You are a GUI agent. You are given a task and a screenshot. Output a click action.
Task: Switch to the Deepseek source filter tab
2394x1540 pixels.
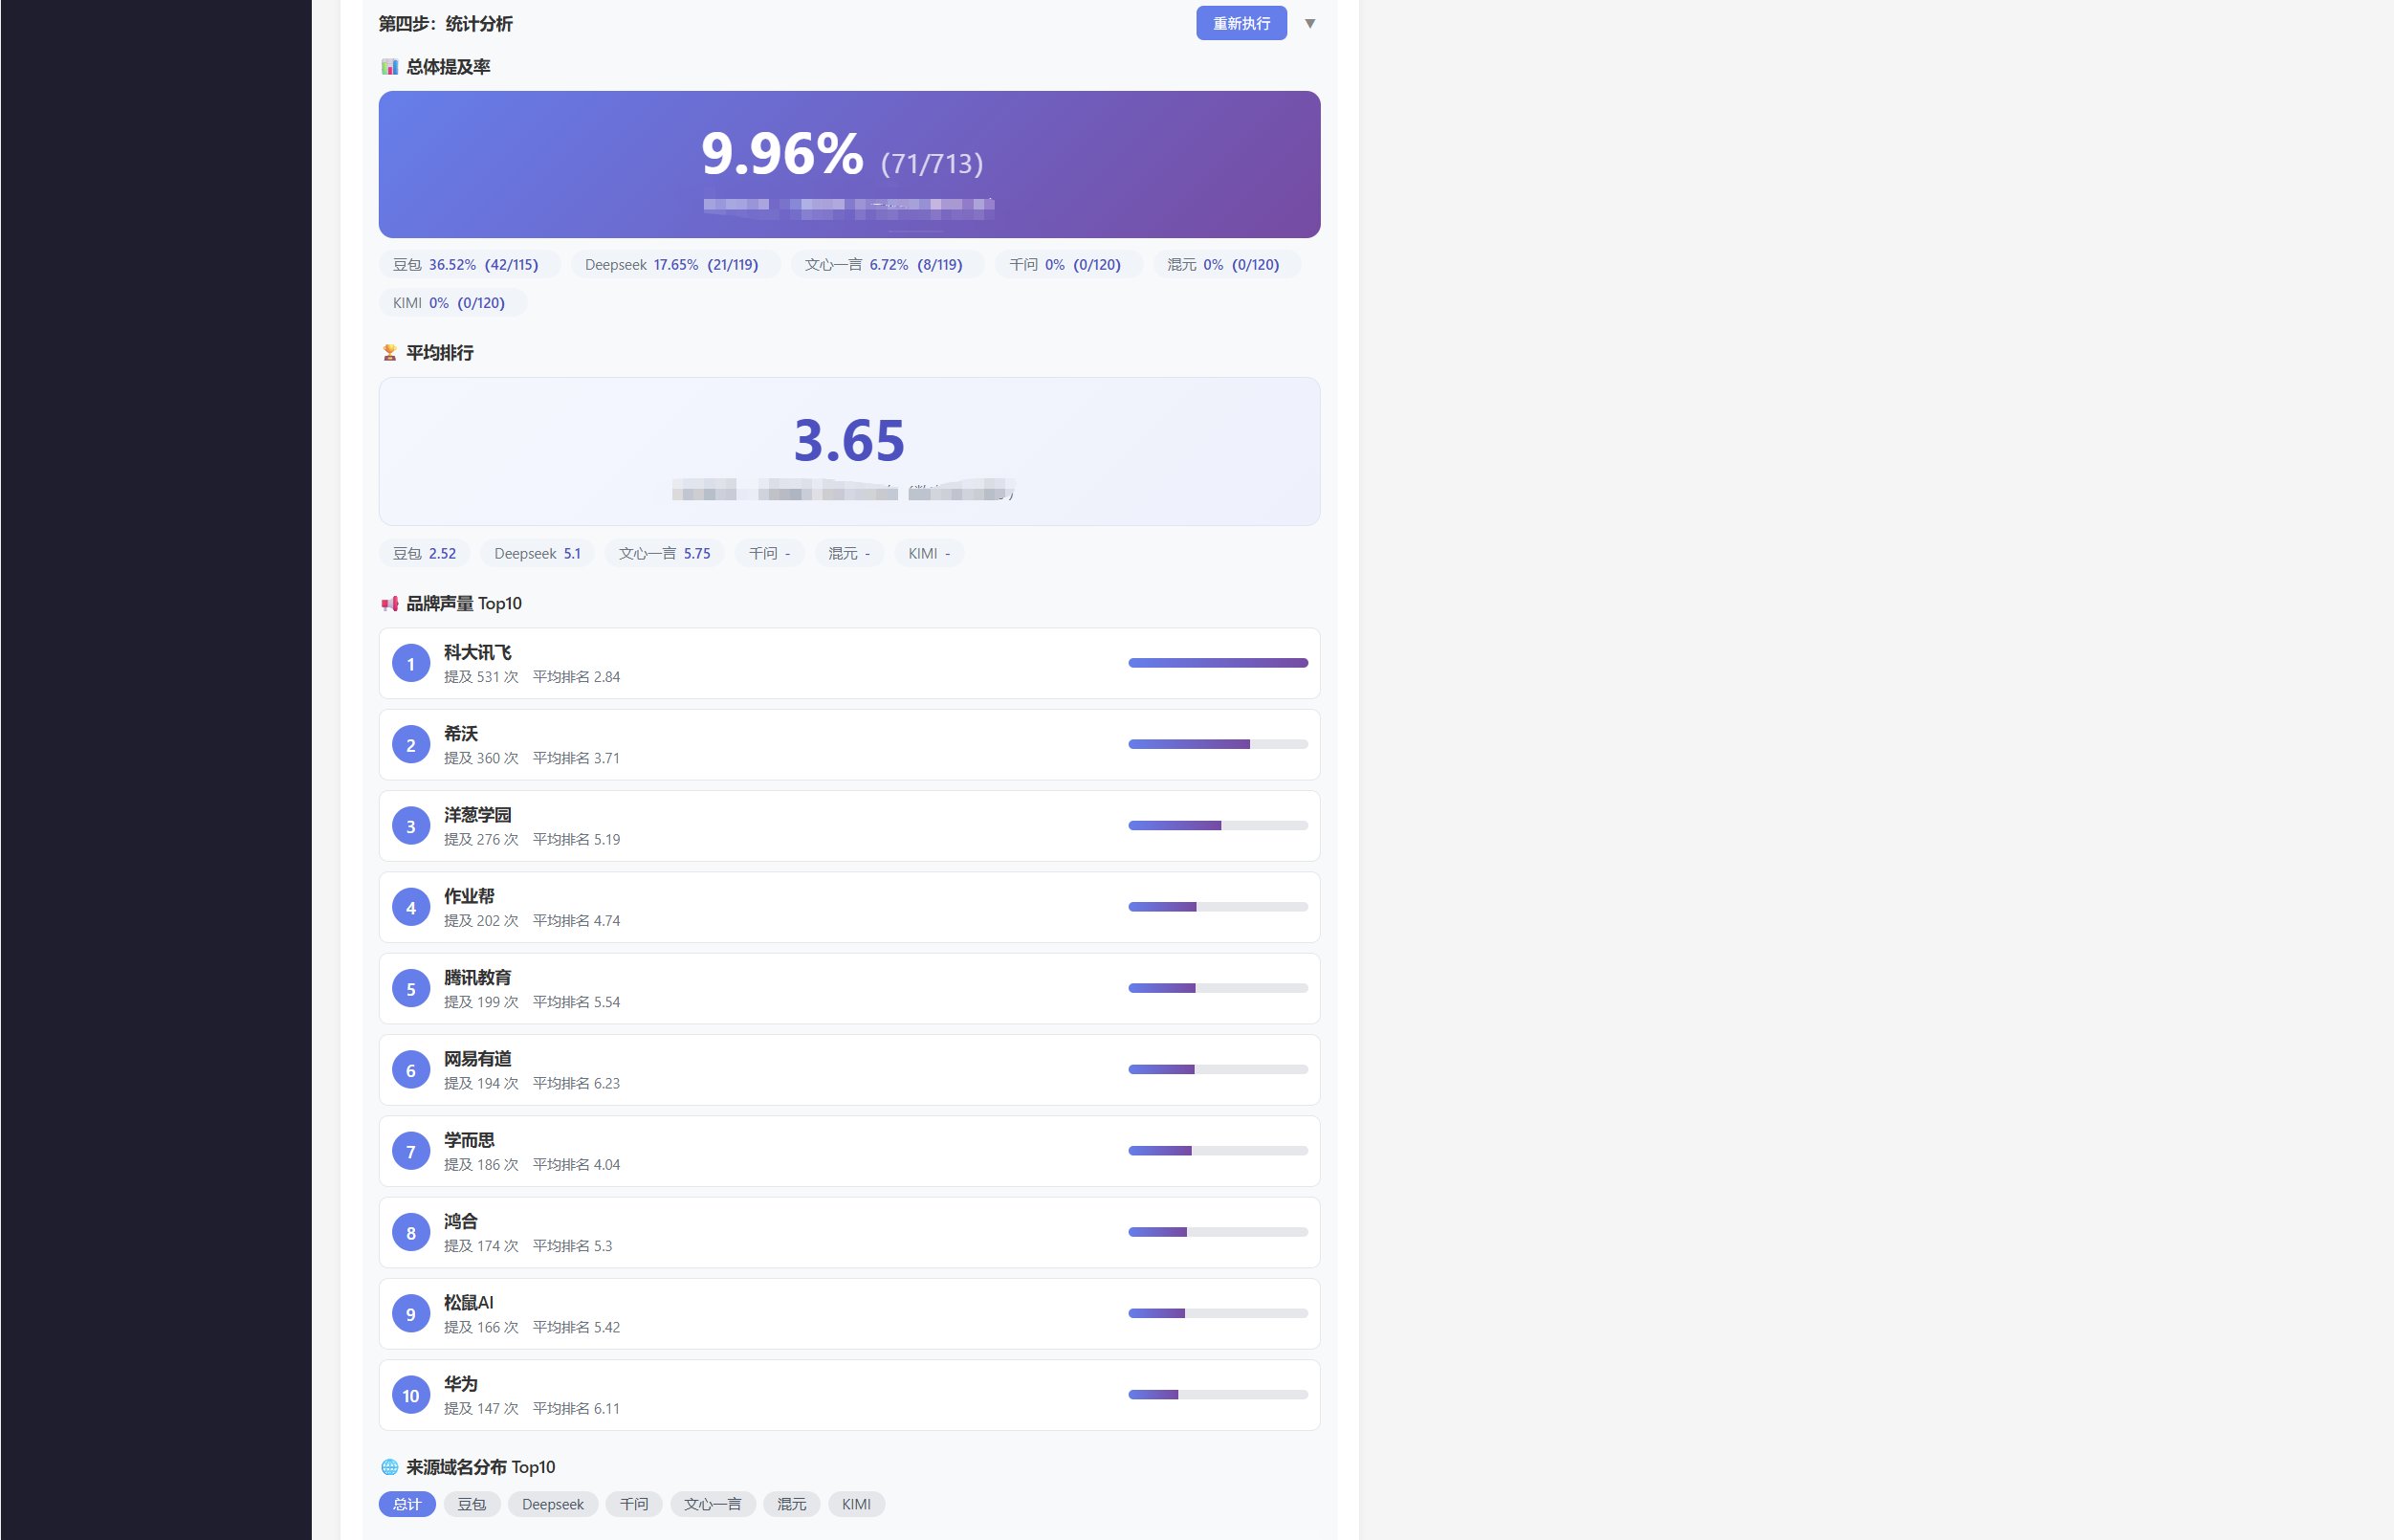(x=553, y=1504)
